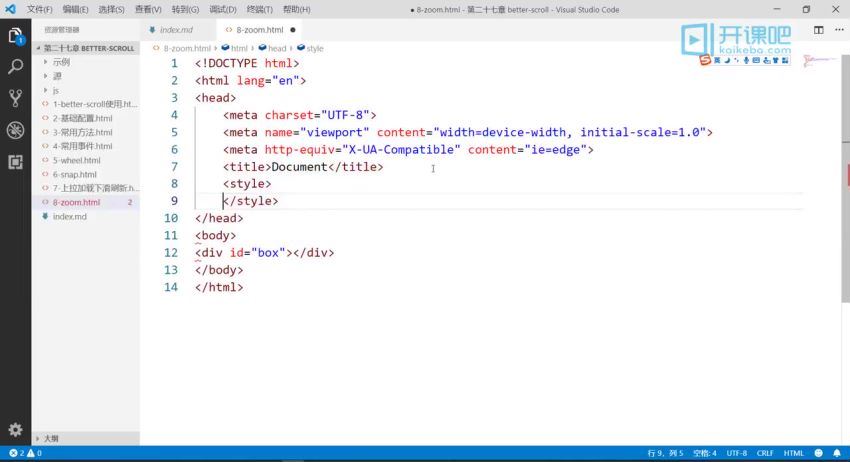This screenshot has width=850, height=462.
Task: Open the Search view in activity bar
Action: 15,67
